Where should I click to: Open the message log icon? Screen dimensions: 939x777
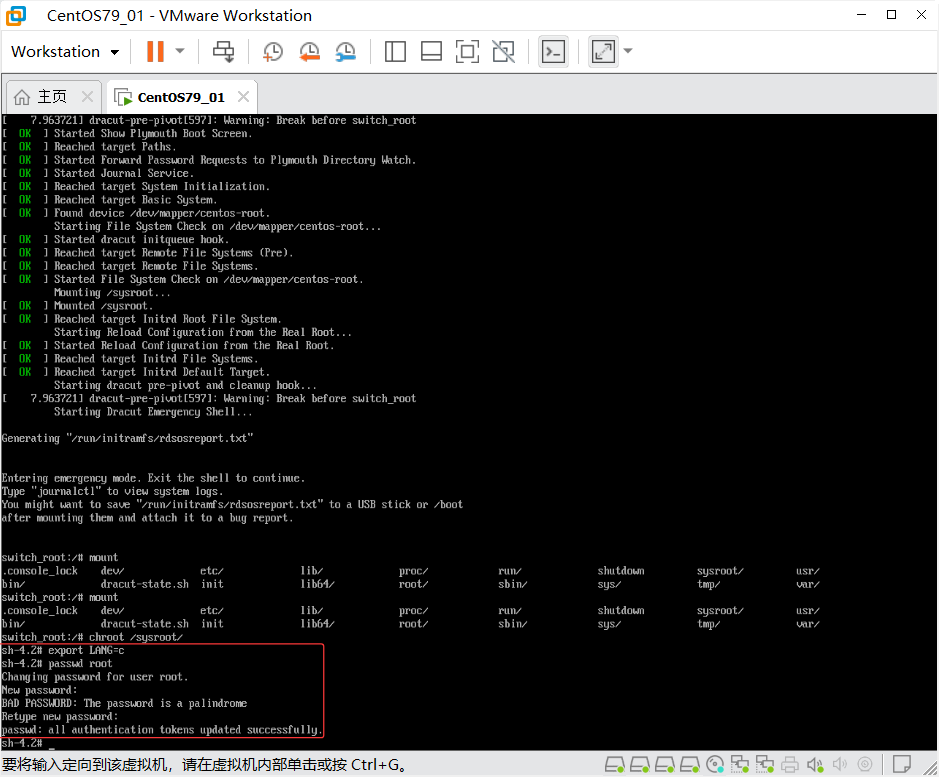[x=901, y=764]
